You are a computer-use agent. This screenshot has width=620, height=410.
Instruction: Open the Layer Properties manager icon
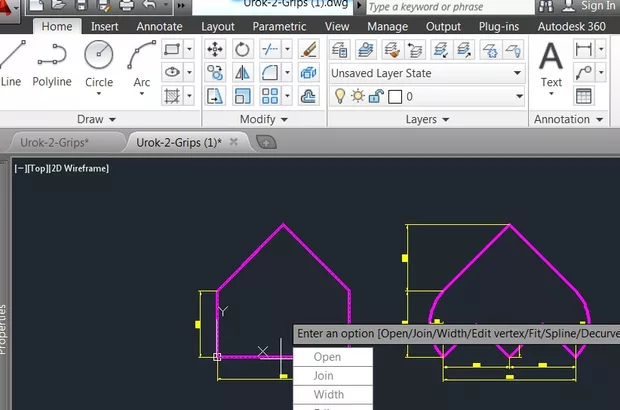[x=339, y=49]
